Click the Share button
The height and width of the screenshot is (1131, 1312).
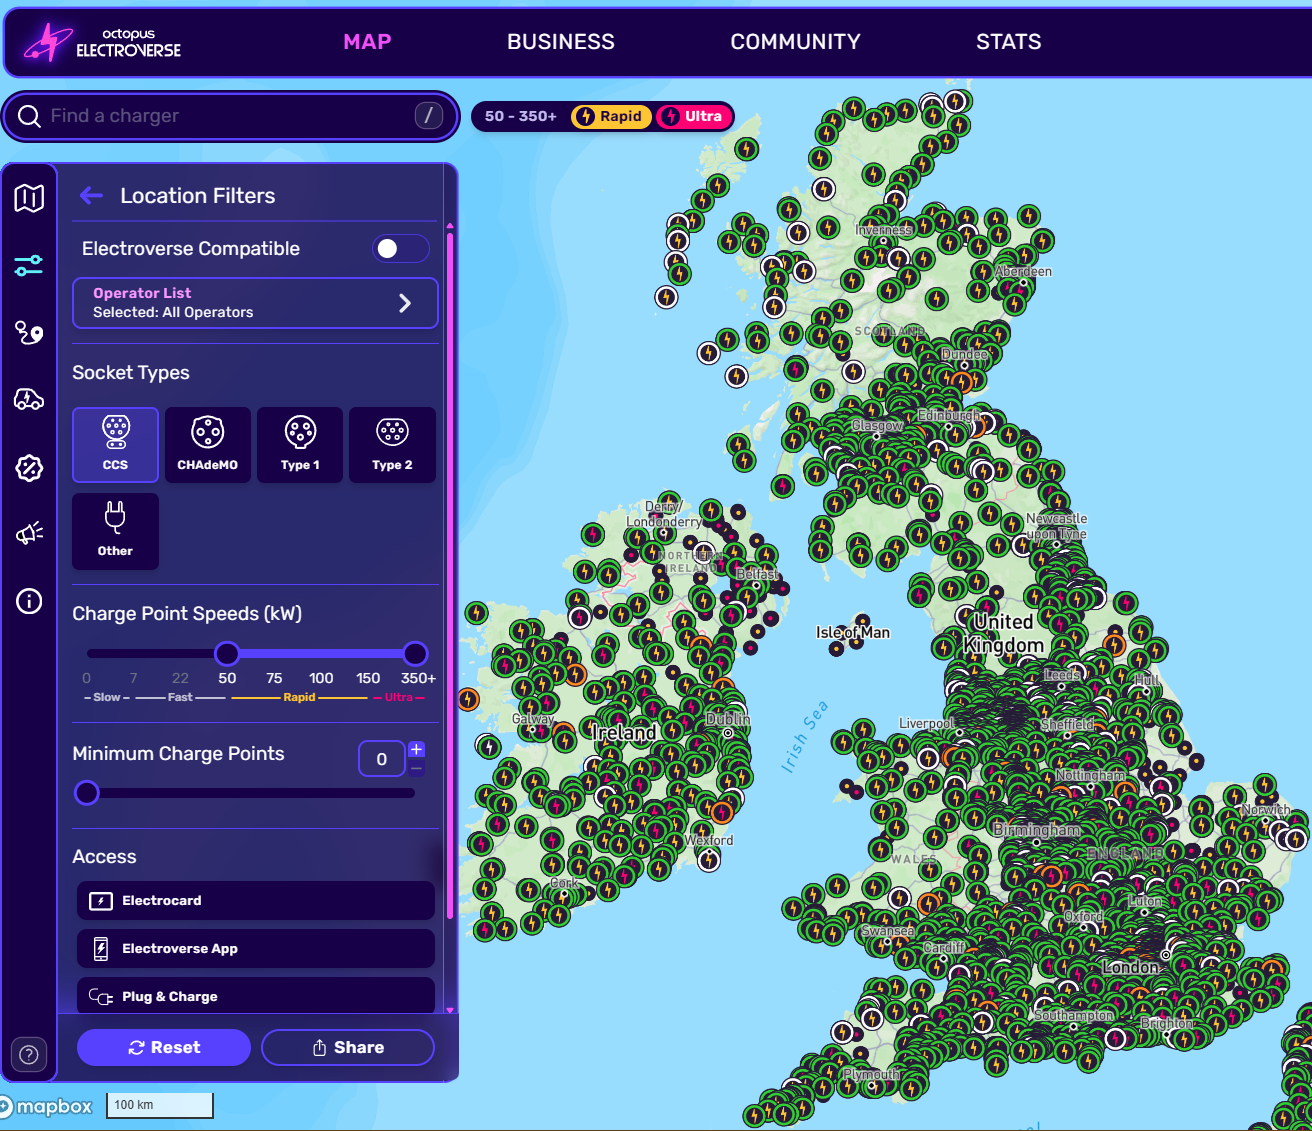pos(348,1047)
